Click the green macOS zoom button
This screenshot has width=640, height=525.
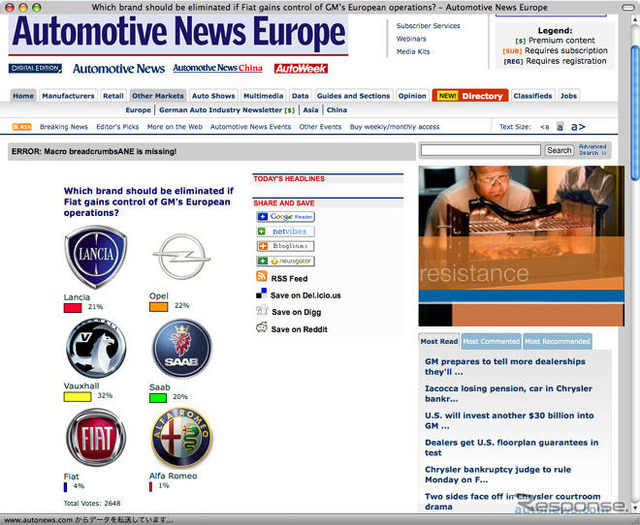click(x=36, y=7)
